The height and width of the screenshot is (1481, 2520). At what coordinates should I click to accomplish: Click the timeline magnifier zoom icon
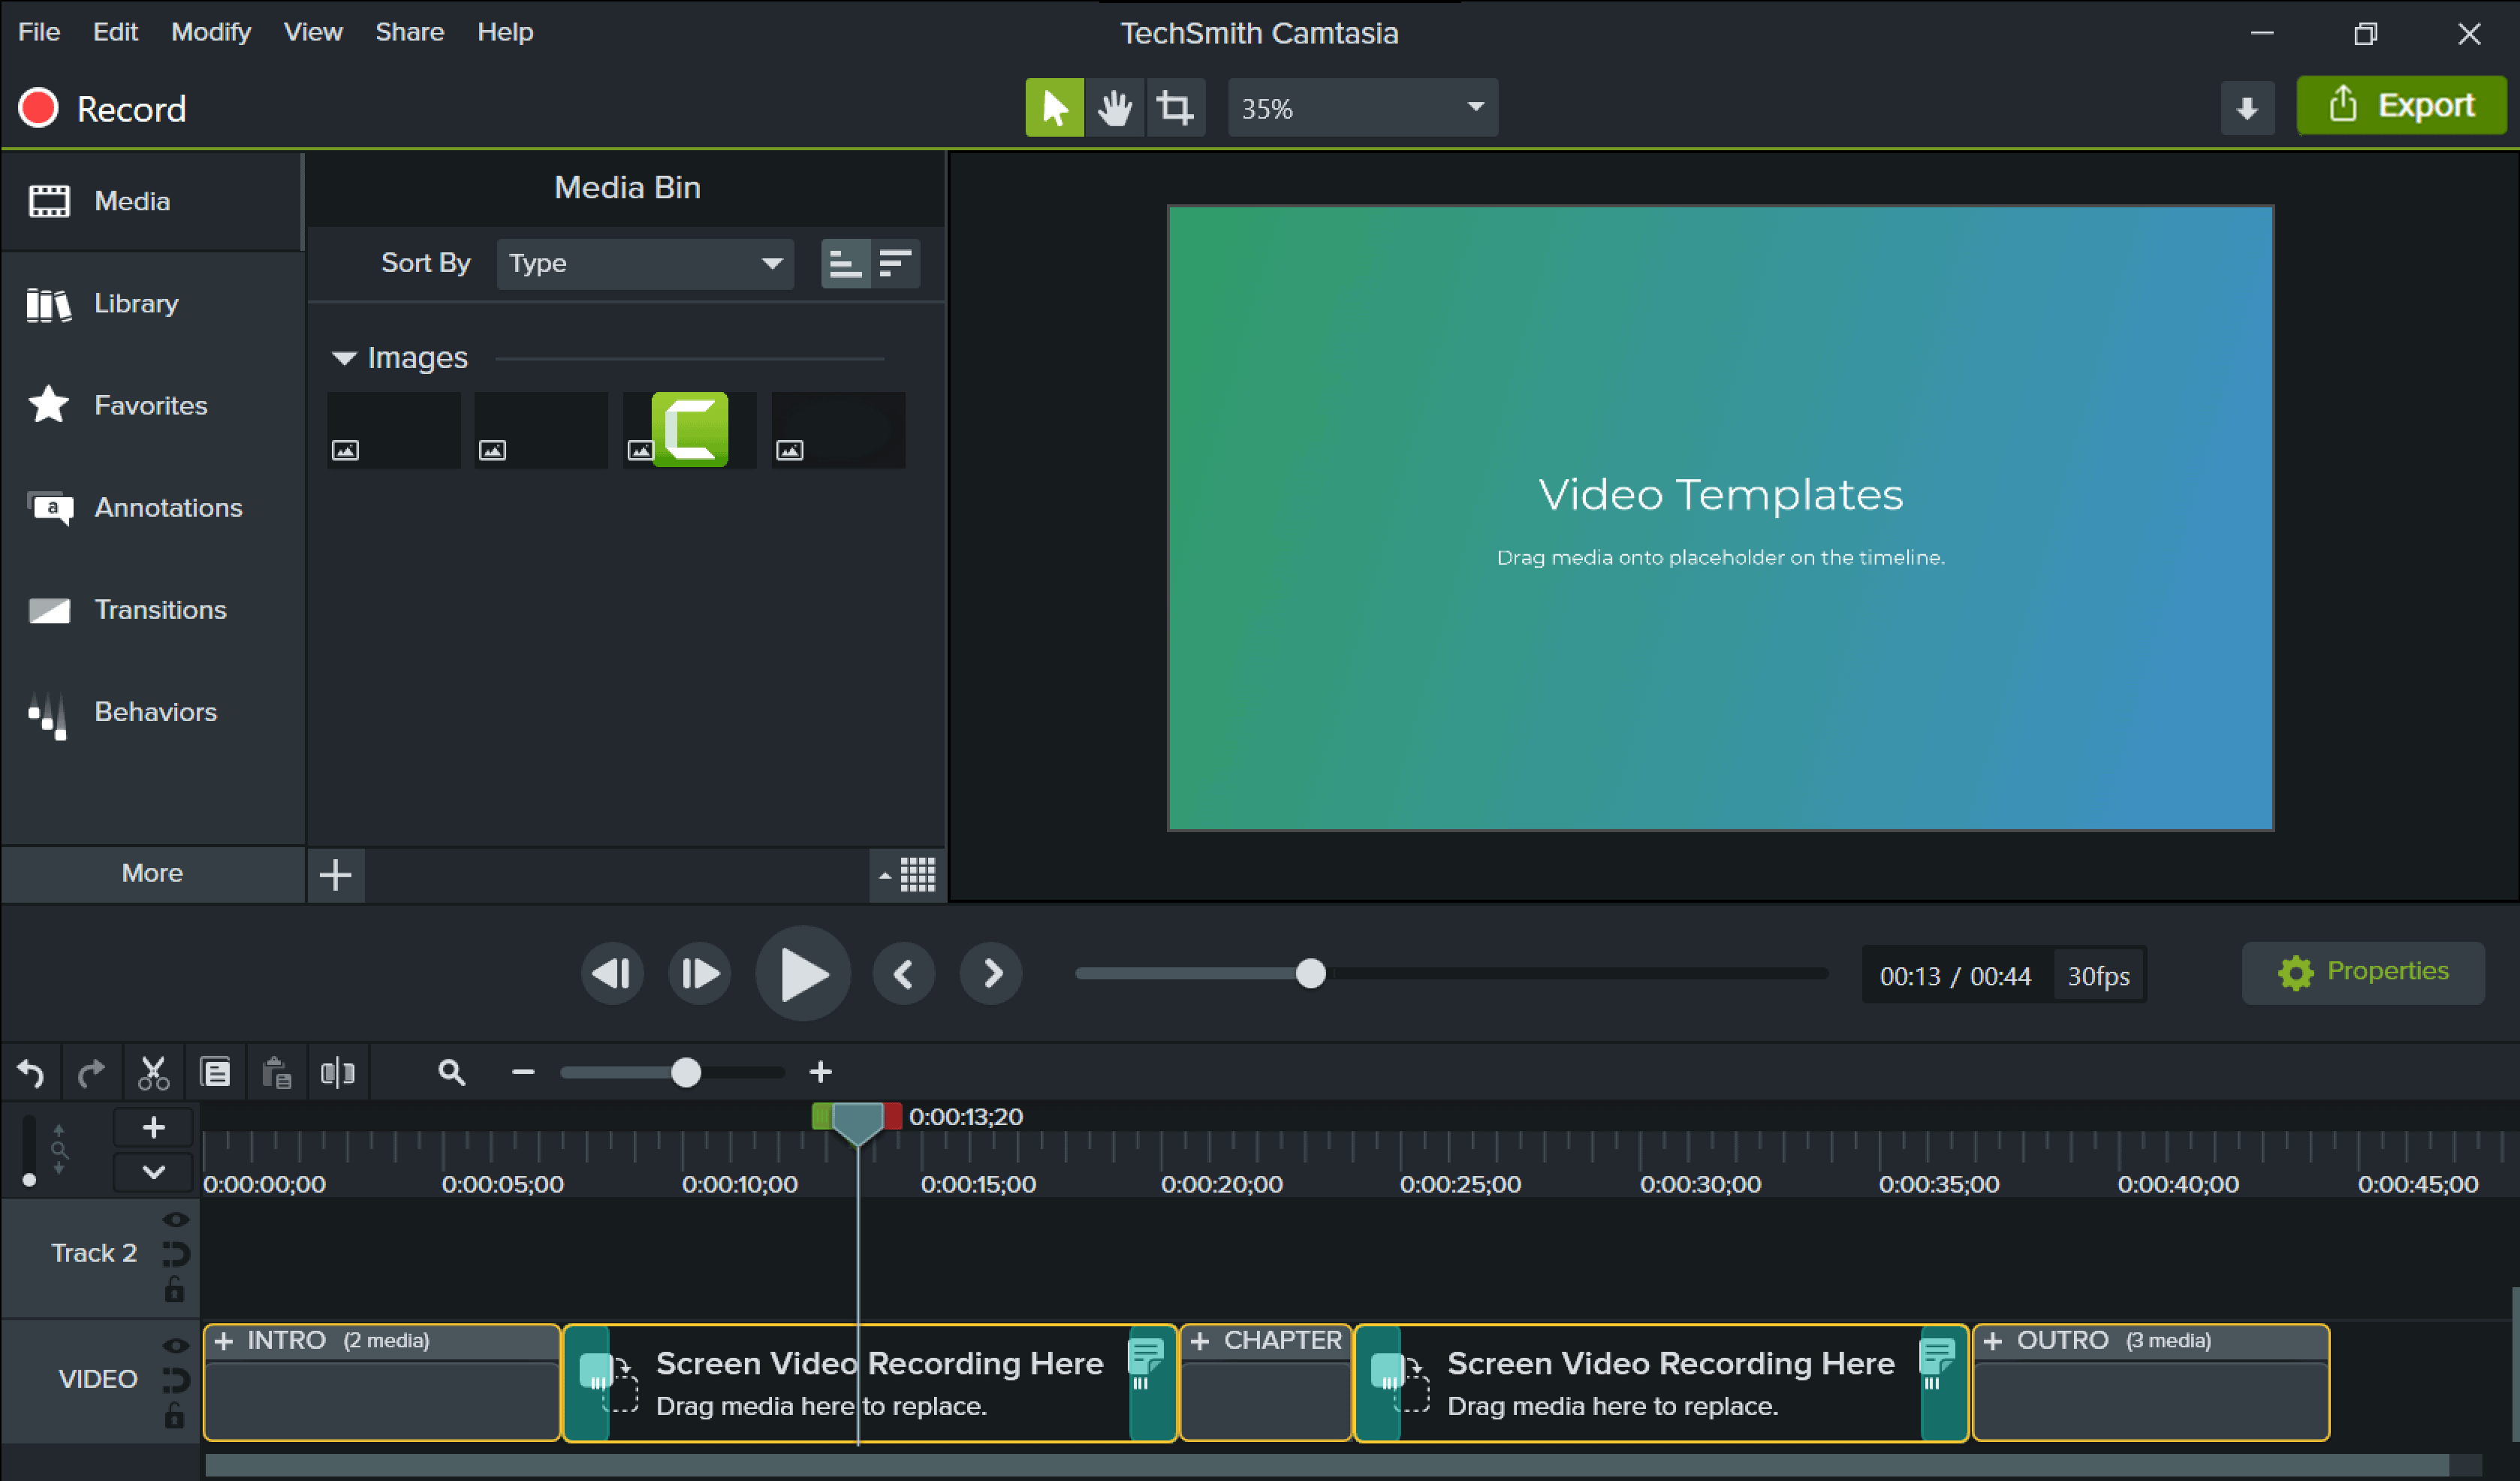[x=451, y=1073]
